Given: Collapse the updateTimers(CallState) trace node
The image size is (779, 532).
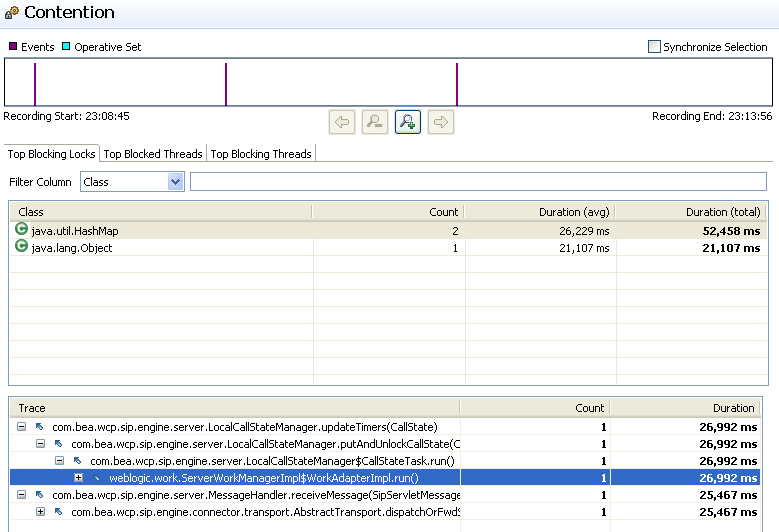Looking at the screenshot, I should click(x=22, y=427).
